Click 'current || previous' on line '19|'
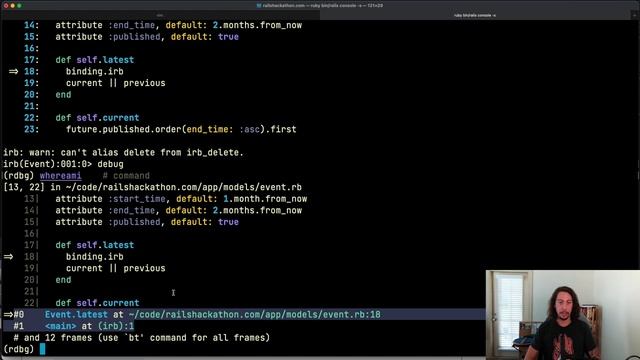The height and width of the screenshot is (360, 640). point(116,268)
